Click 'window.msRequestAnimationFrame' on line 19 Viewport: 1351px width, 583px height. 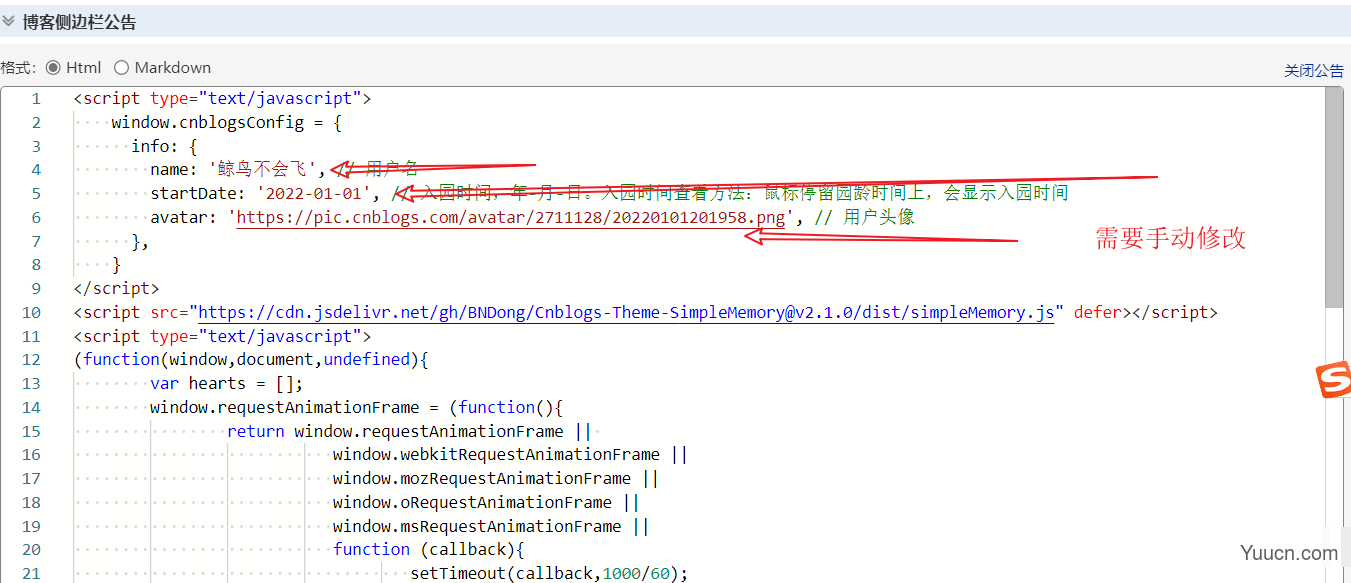(477, 526)
